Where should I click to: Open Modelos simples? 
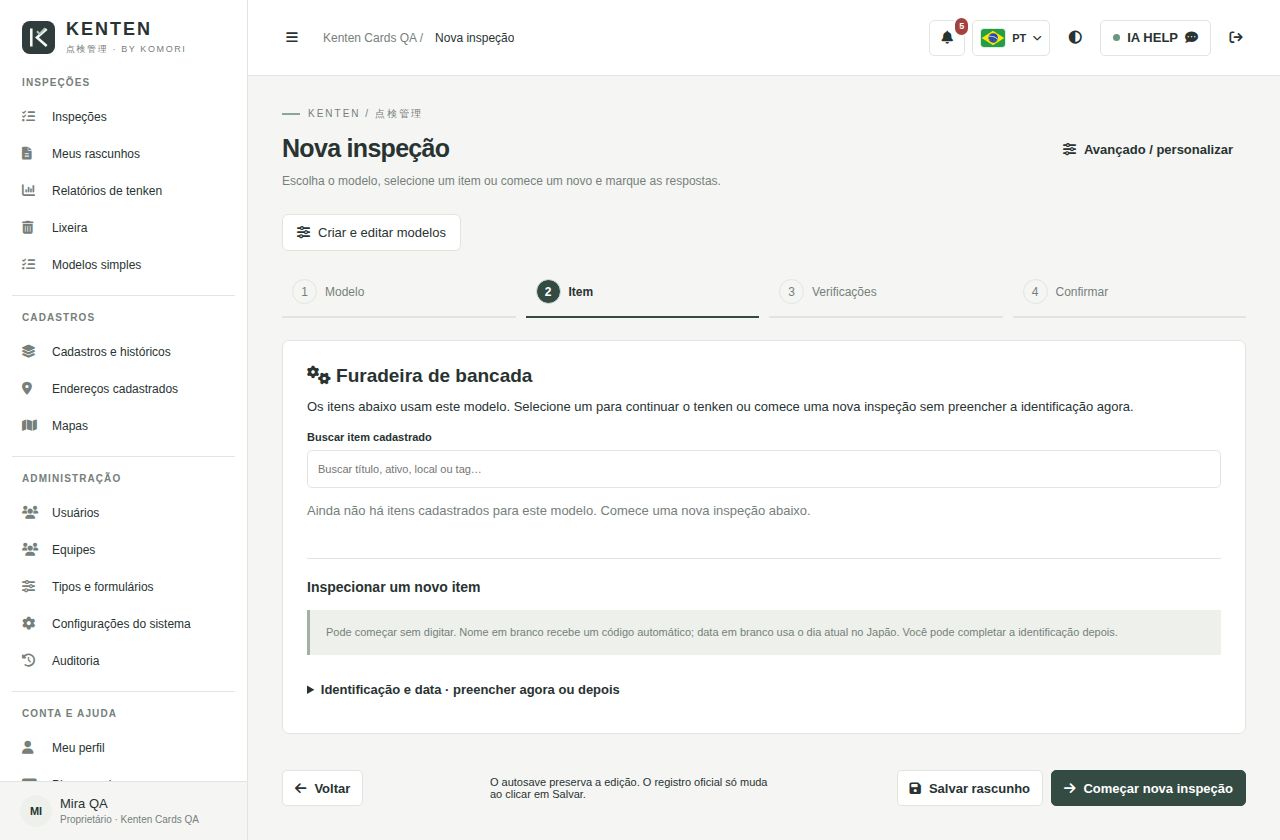pyautogui.click(x=123, y=265)
